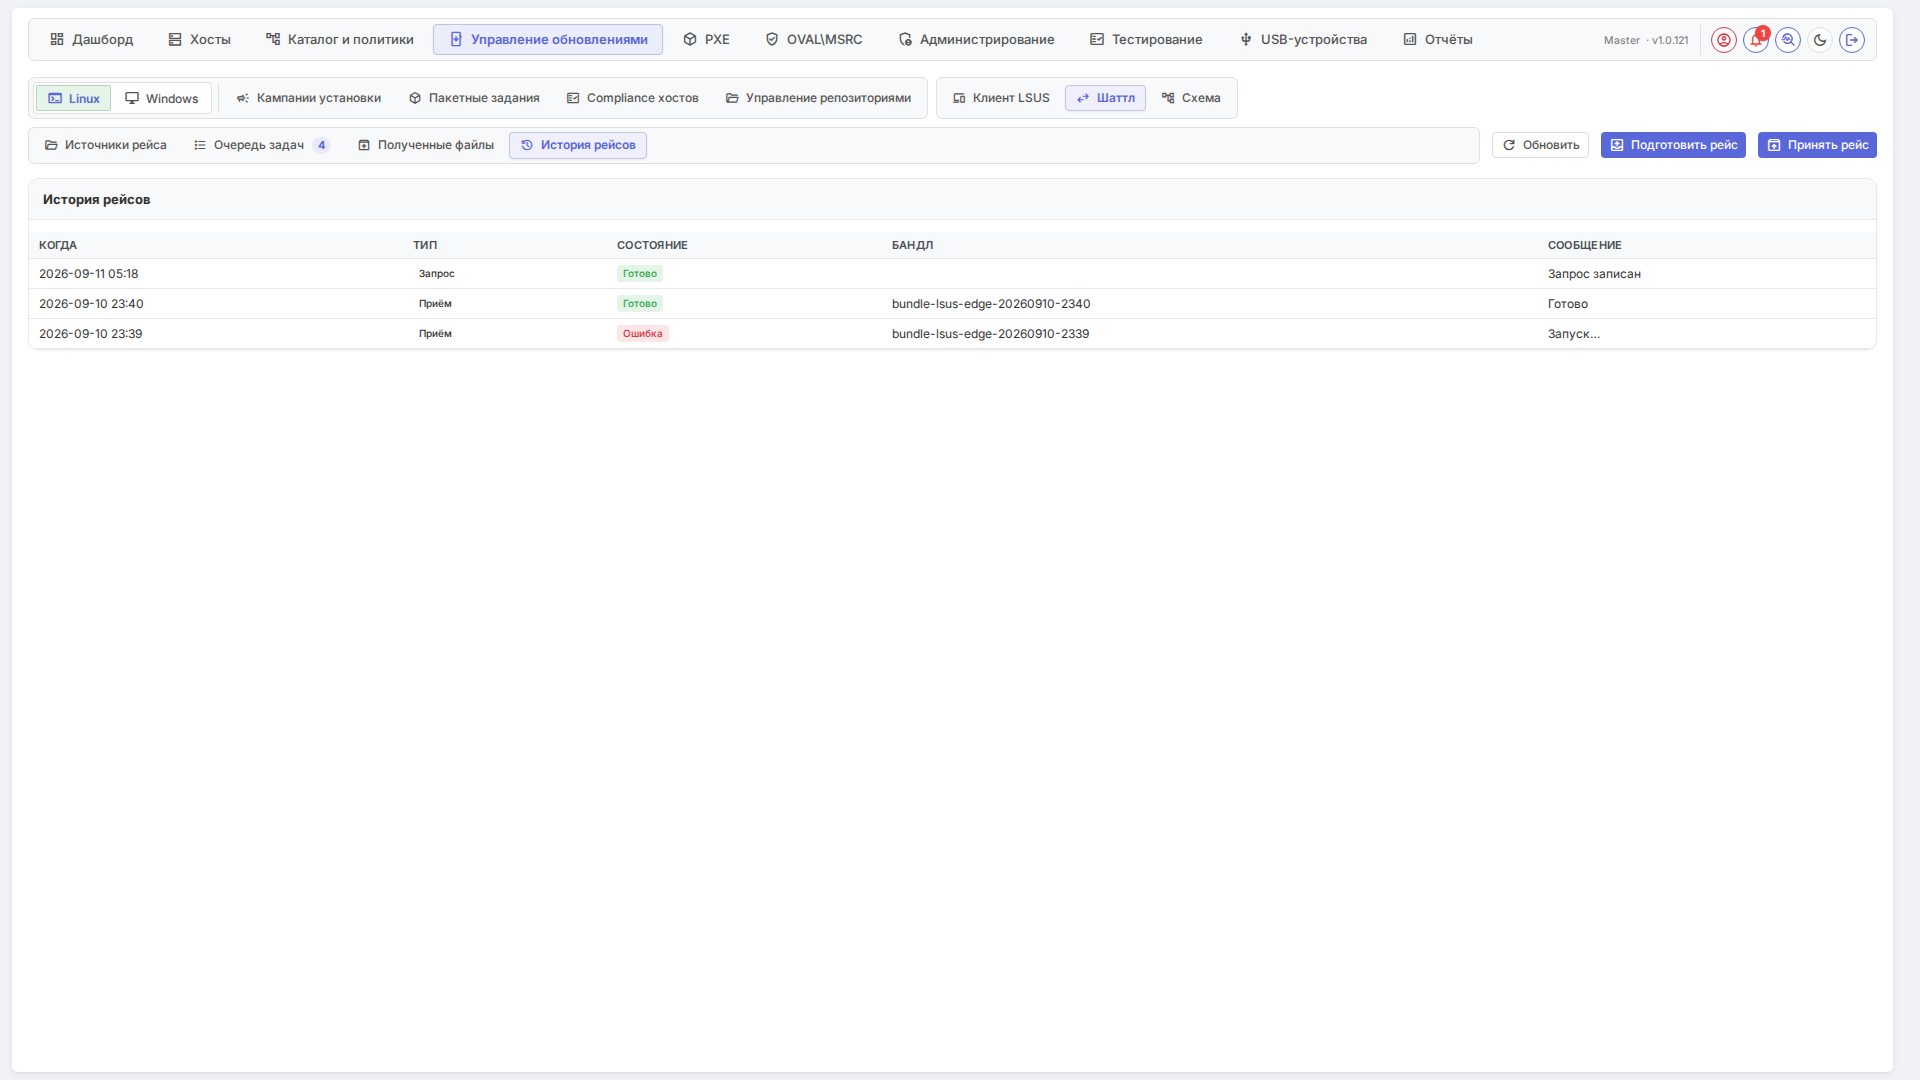1920x1080 pixels.
Task: Select the История рейсов tab
Action: [578, 145]
